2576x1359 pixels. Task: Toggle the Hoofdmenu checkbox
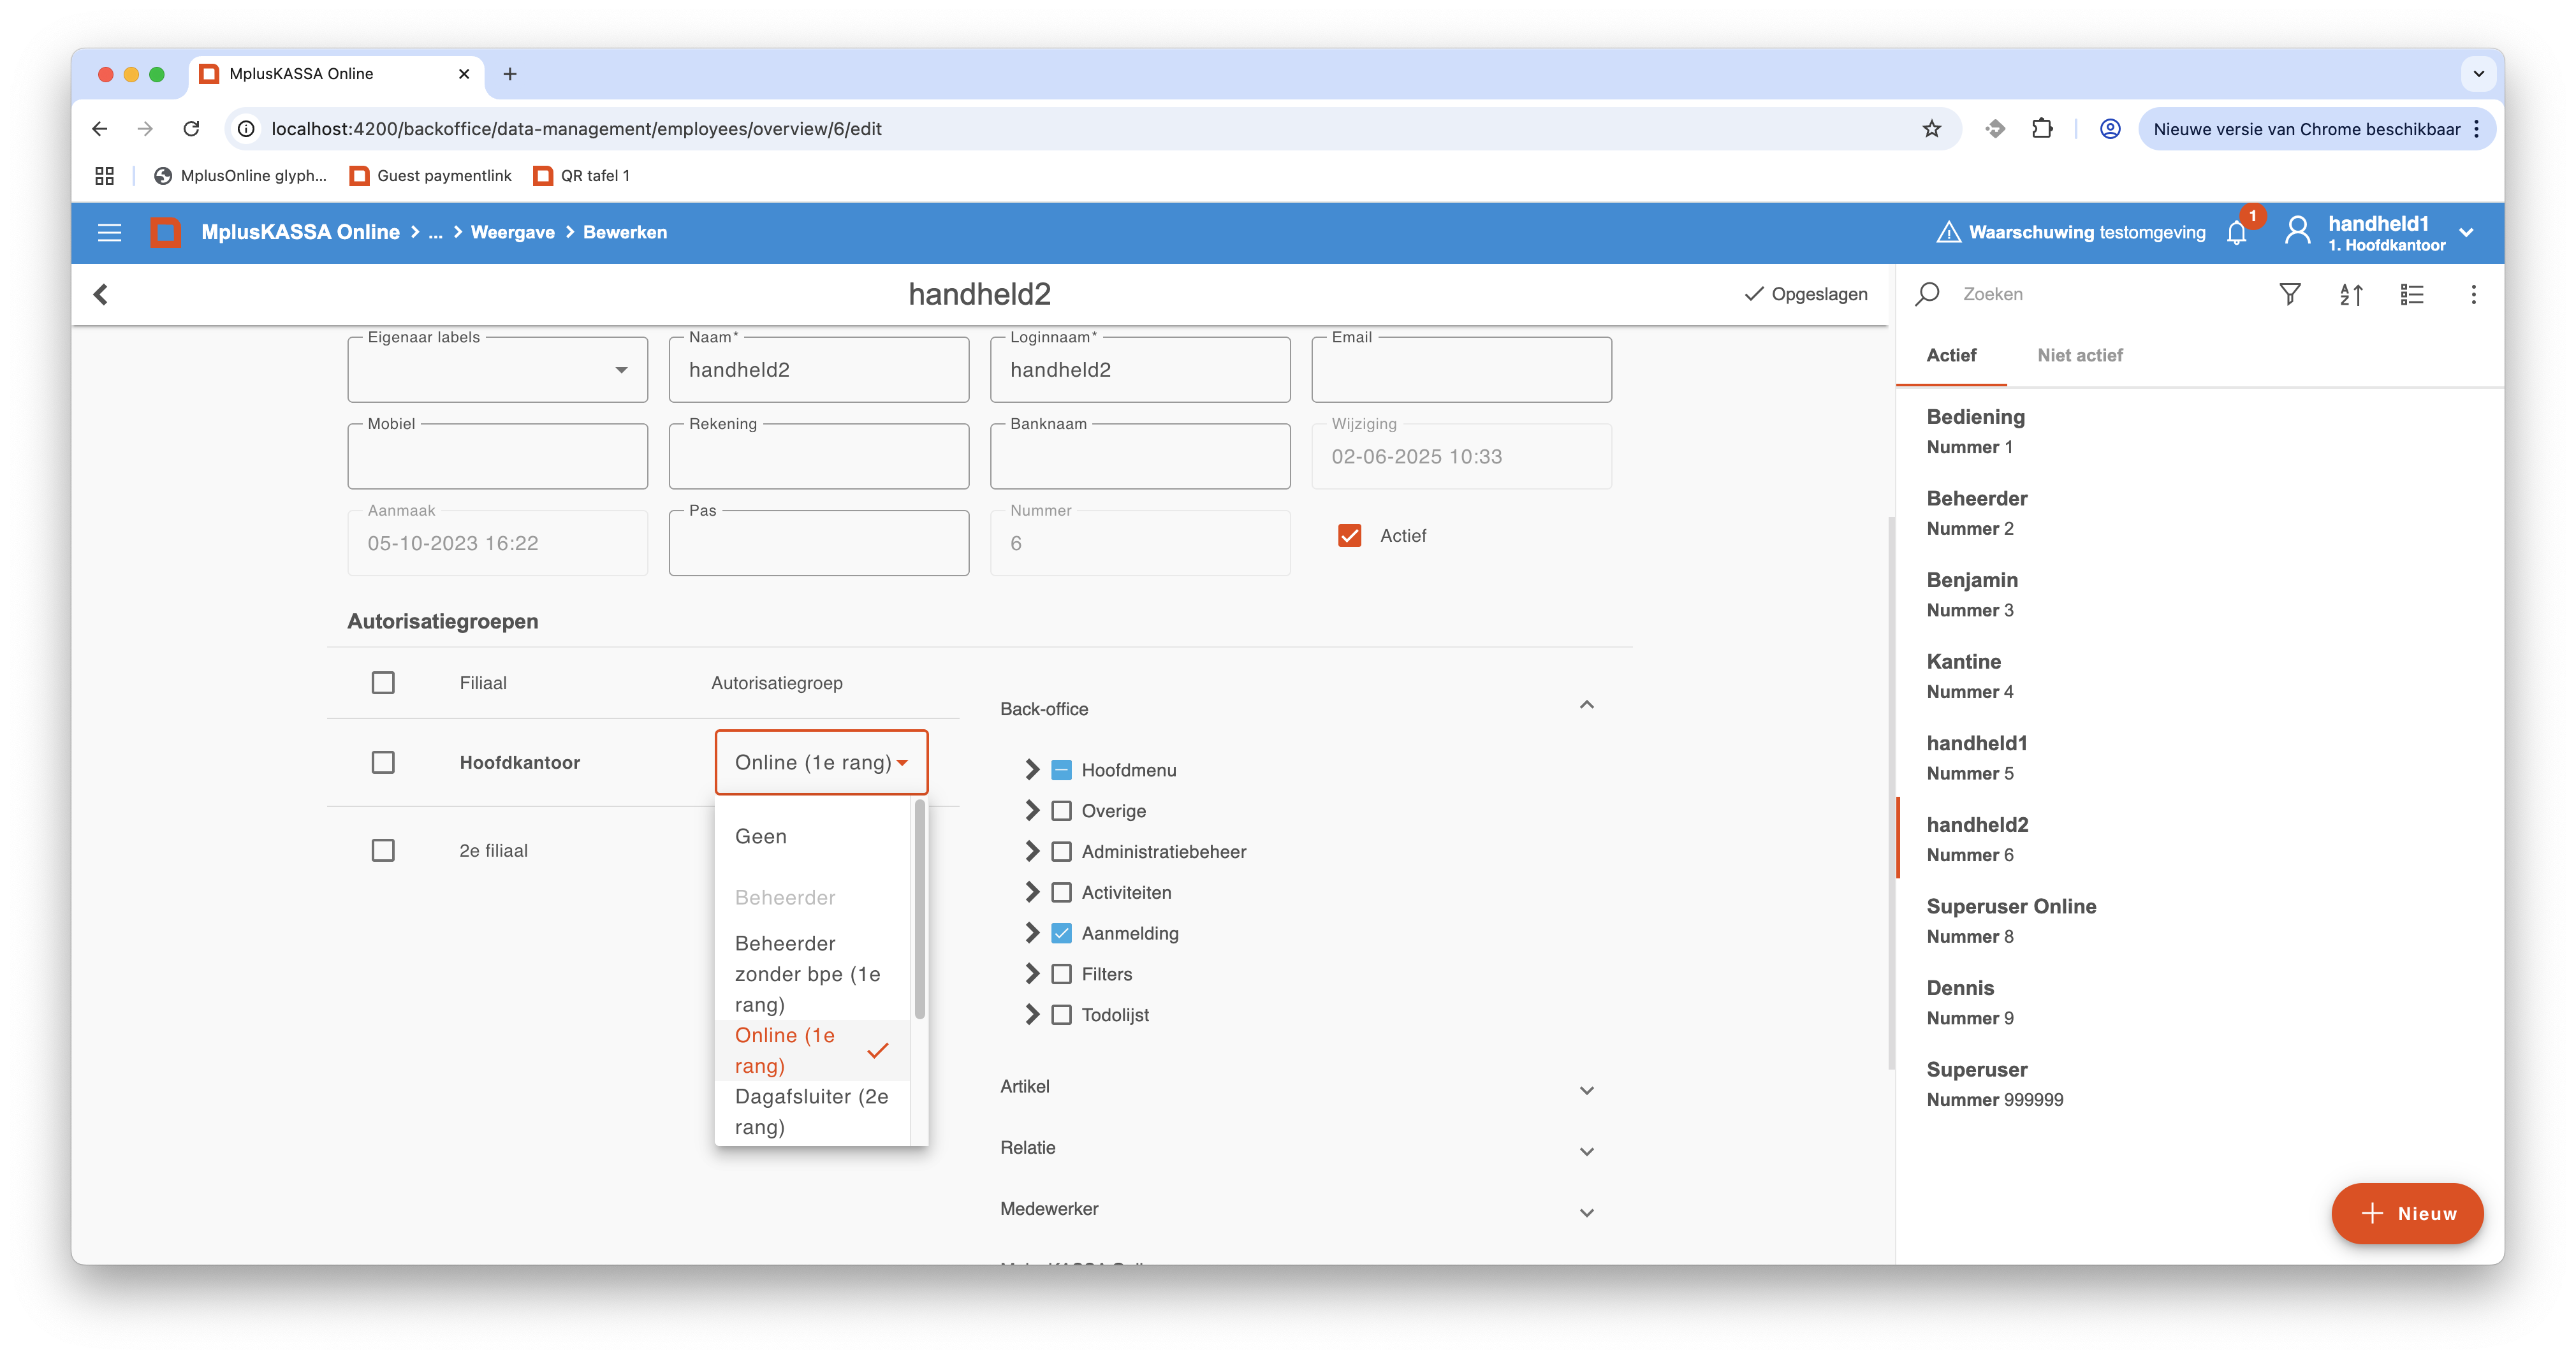tap(1062, 770)
